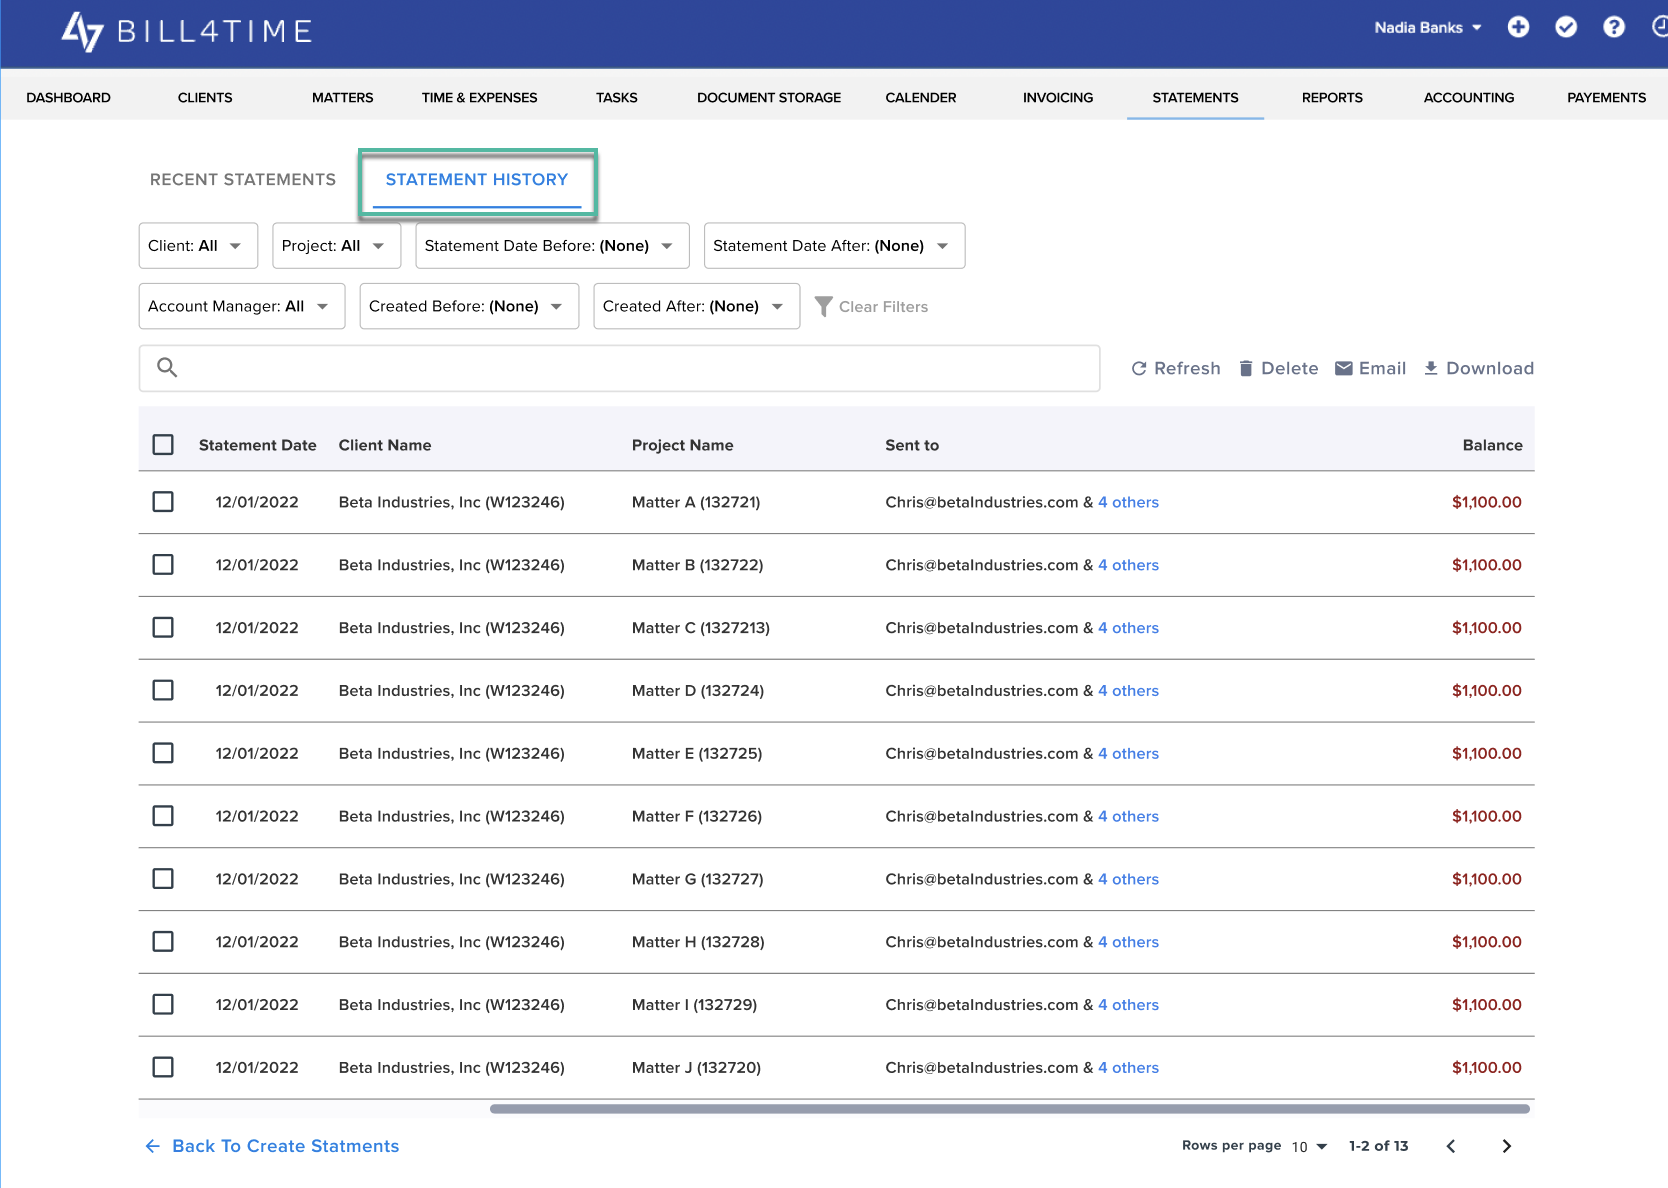Open the Matters menu item

[x=342, y=98]
